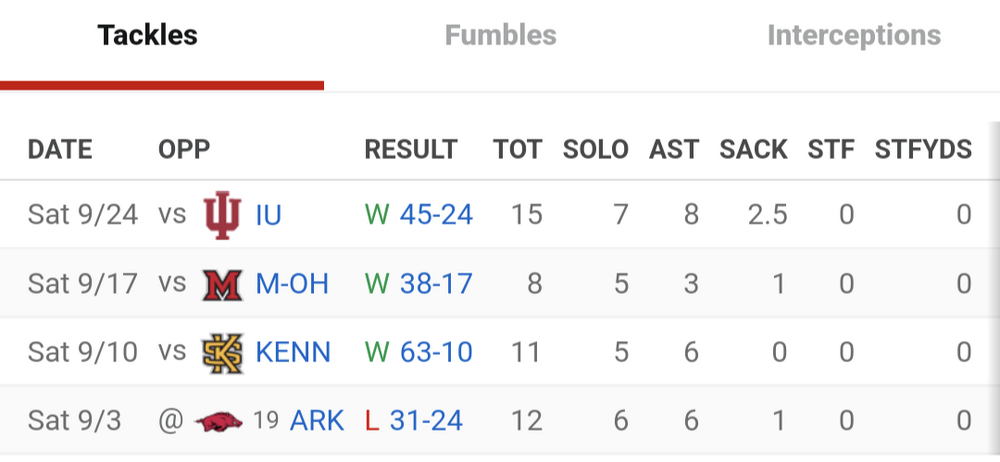
Task: Open the L 31-24 game result
Action: (414, 421)
